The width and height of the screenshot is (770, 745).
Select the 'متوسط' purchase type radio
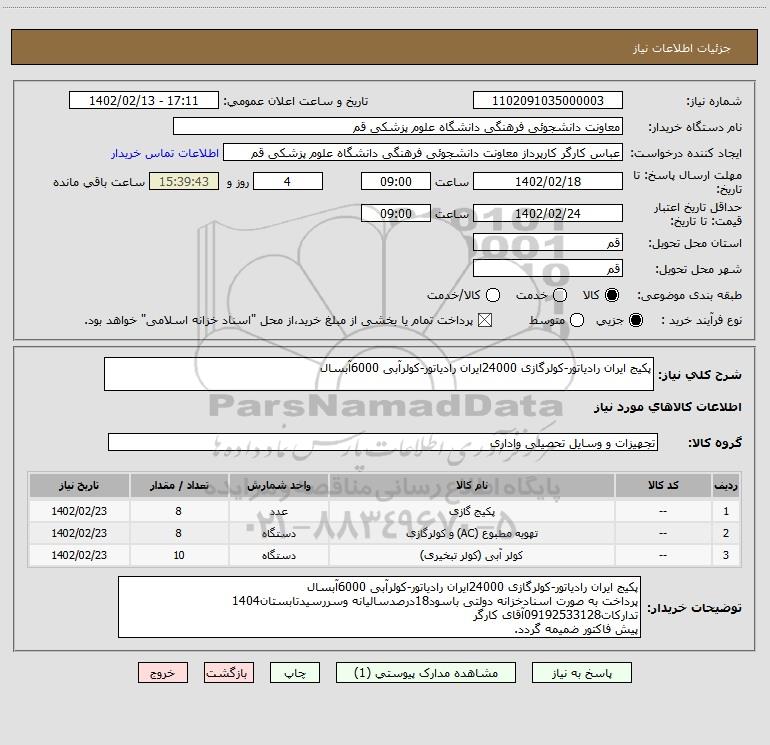click(x=577, y=321)
